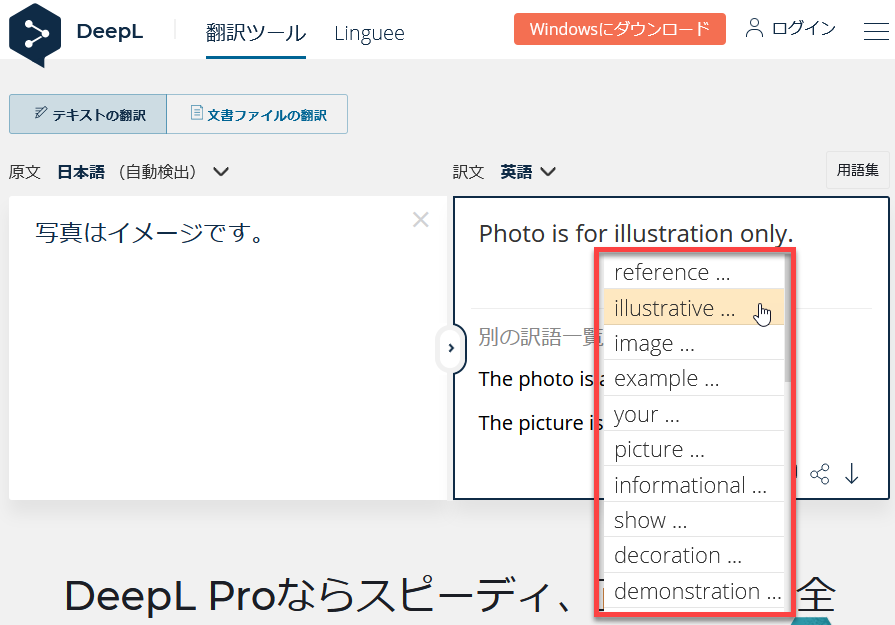Pick 'demonstration ...' alternative word option
Image resolution: width=895 pixels, height=625 pixels.
pyautogui.click(x=697, y=591)
